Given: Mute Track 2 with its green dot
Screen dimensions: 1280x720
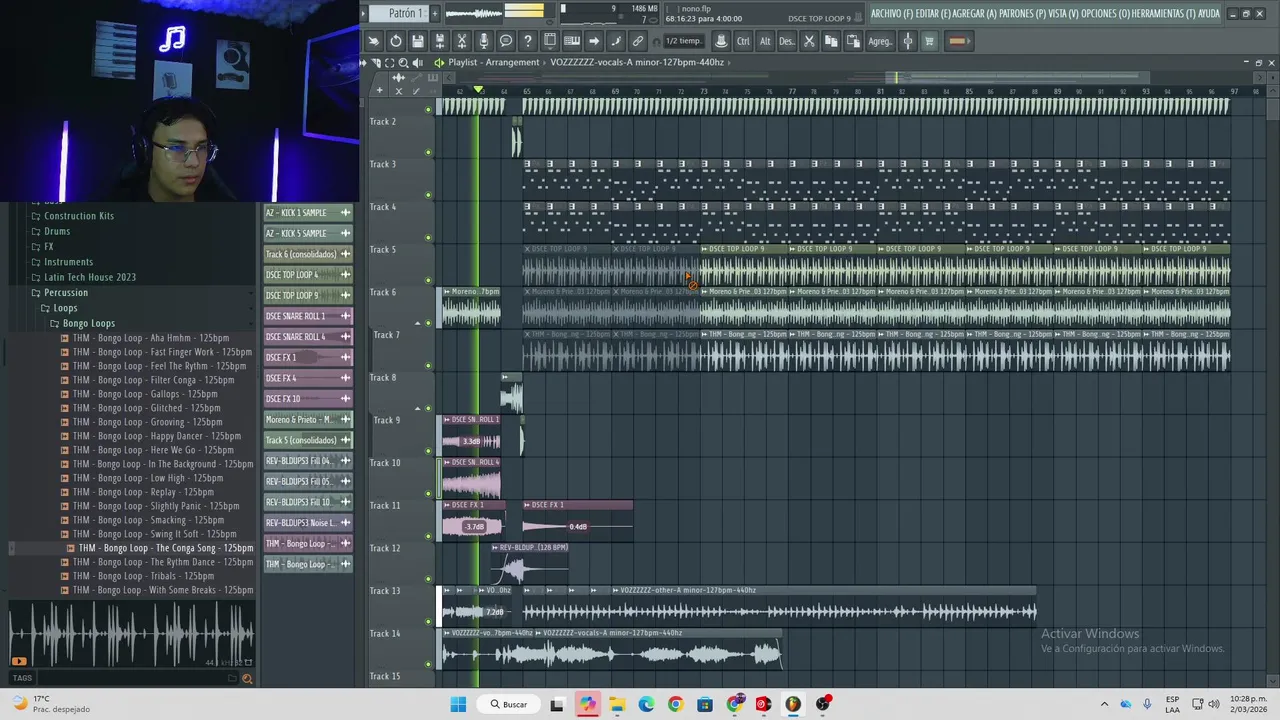Looking at the screenshot, I should click(x=429, y=153).
